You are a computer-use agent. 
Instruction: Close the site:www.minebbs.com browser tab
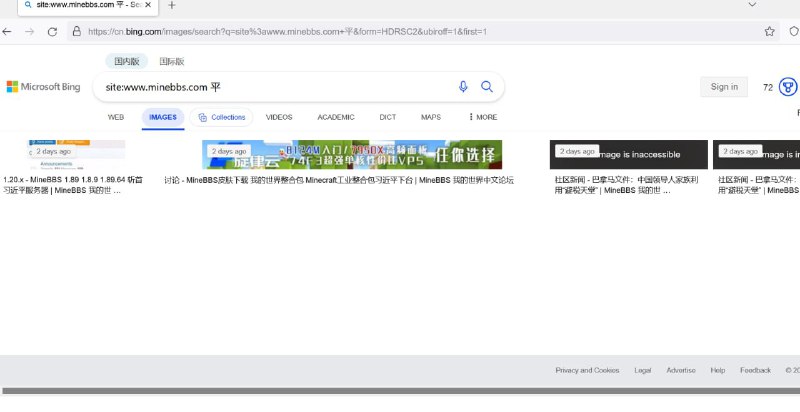pyautogui.click(x=148, y=5)
